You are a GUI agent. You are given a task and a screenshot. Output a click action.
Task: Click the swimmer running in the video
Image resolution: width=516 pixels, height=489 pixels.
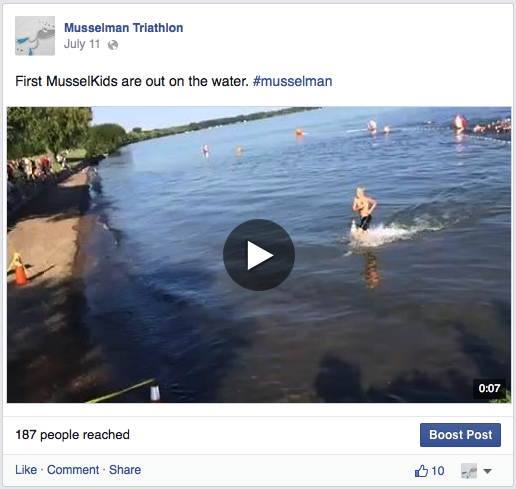(x=364, y=209)
